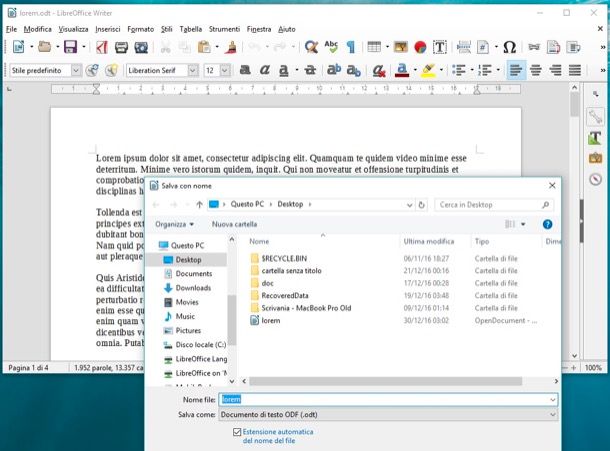
Task: Select the 'RecoveredData' folder in file list
Action: coord(284,296)
